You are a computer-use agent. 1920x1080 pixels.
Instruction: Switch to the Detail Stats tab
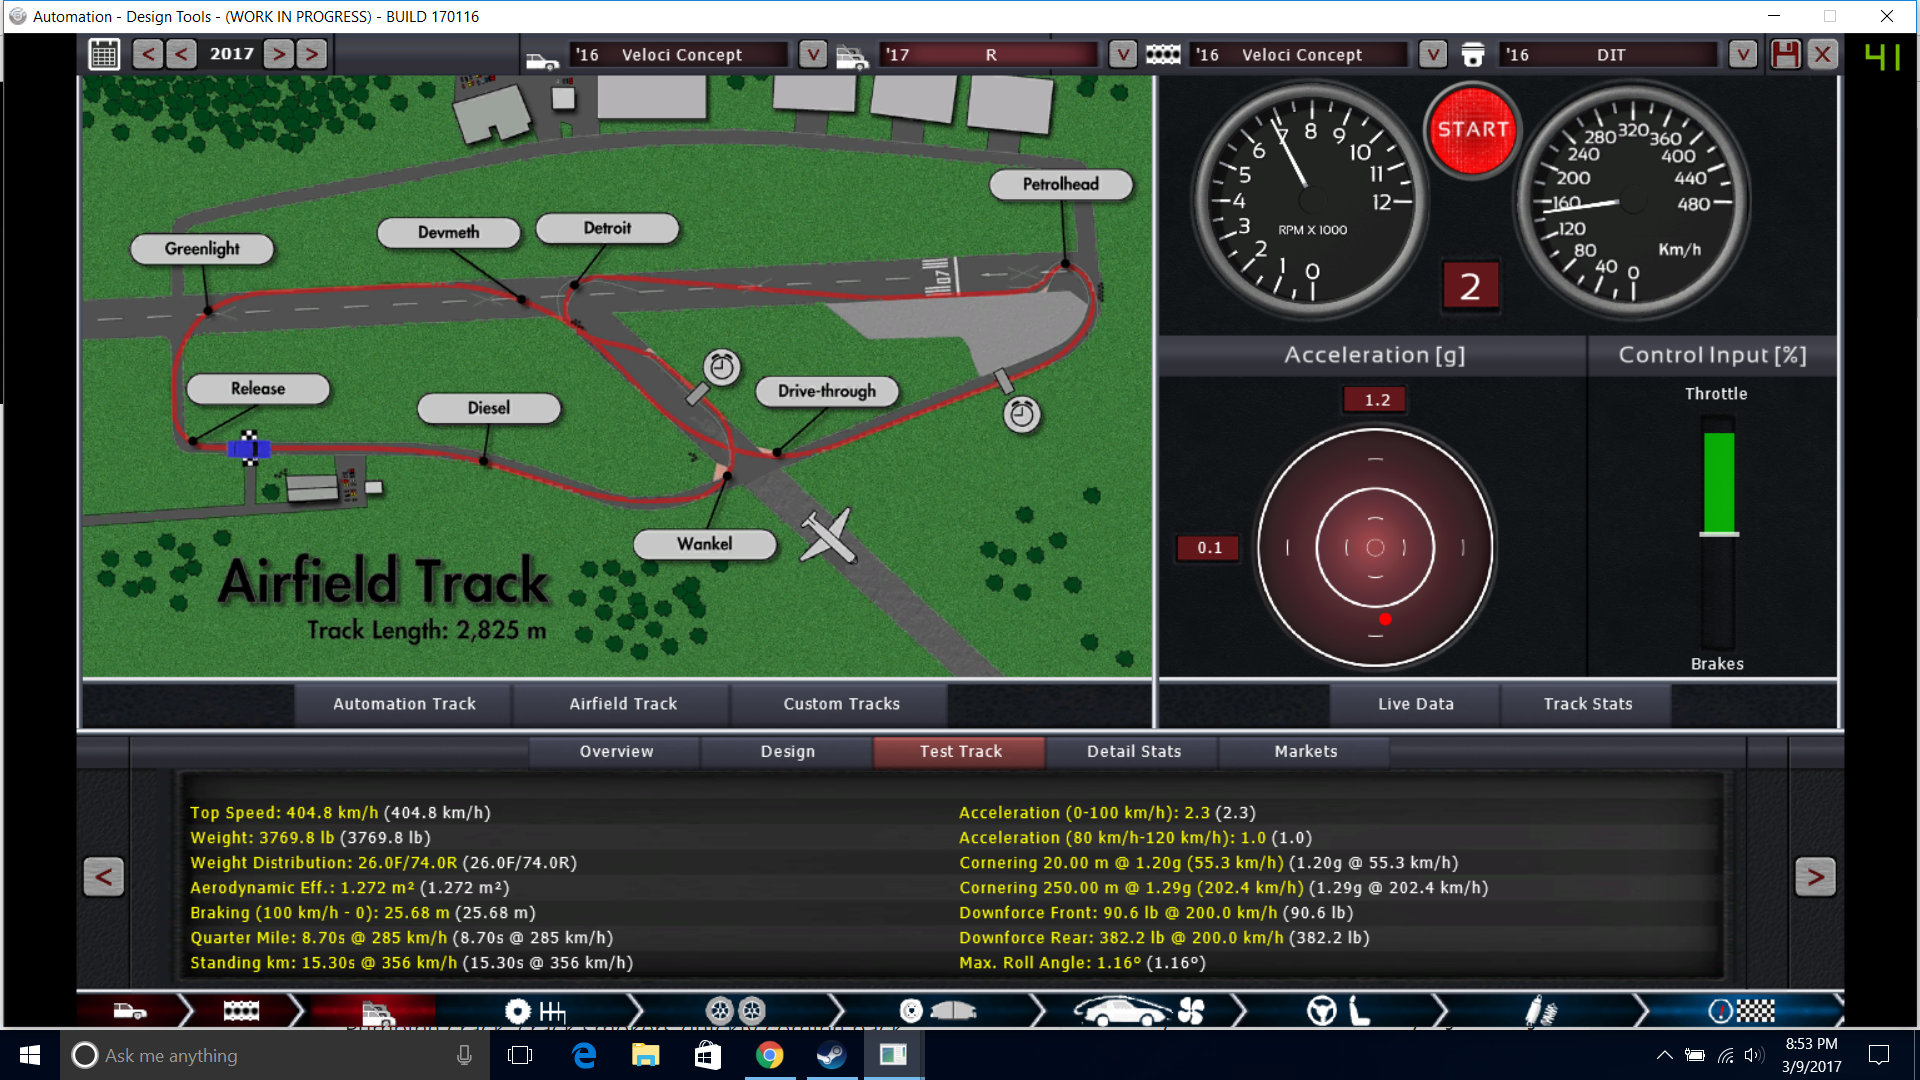click(1133, 751)
